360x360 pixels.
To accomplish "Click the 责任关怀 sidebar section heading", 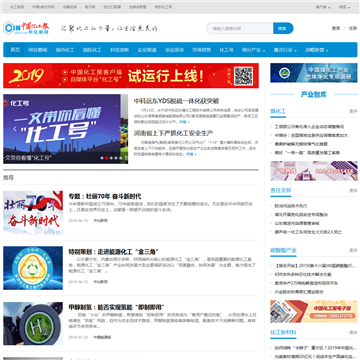I will 281,190.
